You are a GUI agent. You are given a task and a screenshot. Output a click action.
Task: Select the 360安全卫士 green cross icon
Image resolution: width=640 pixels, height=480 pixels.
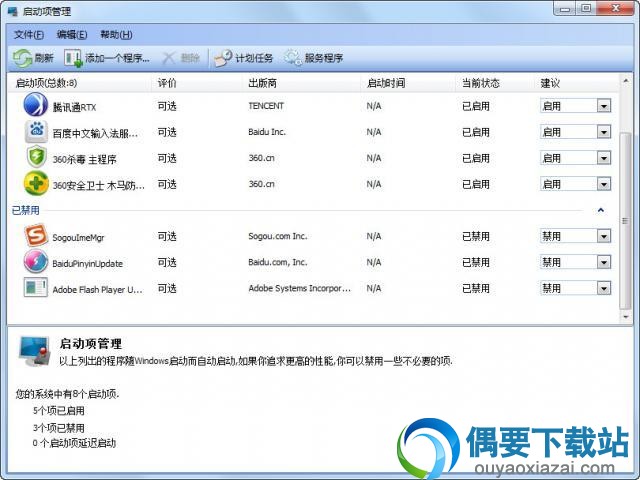36,184
